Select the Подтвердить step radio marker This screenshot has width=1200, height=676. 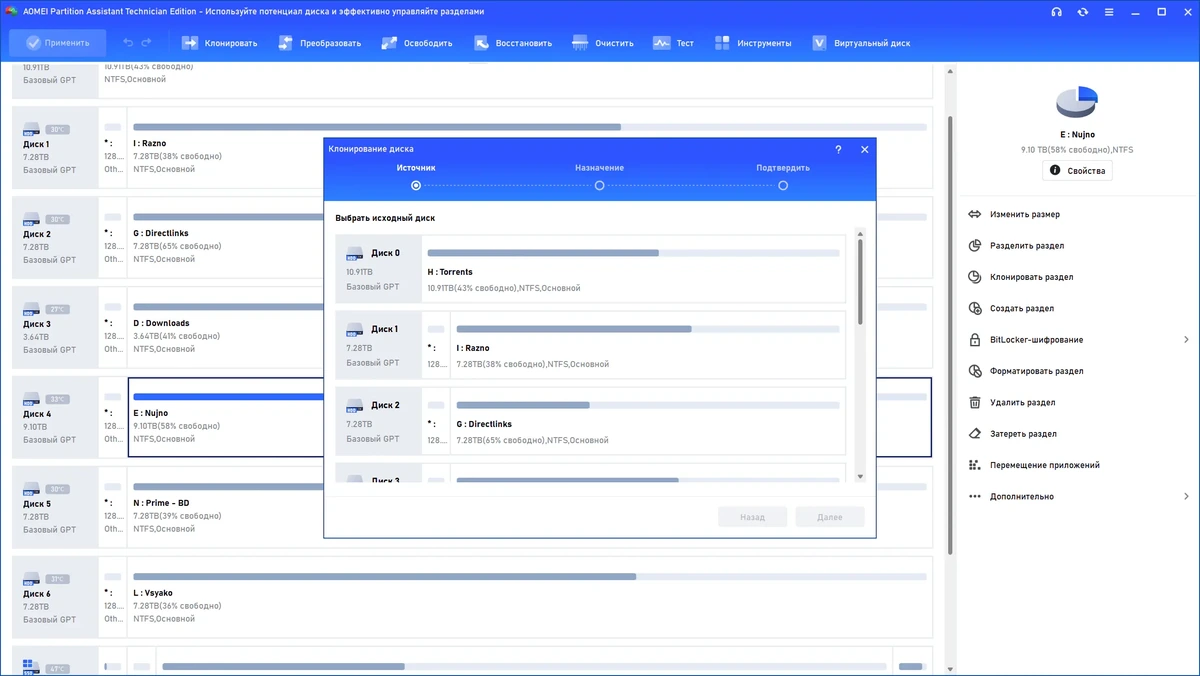(x=783, y=185)
